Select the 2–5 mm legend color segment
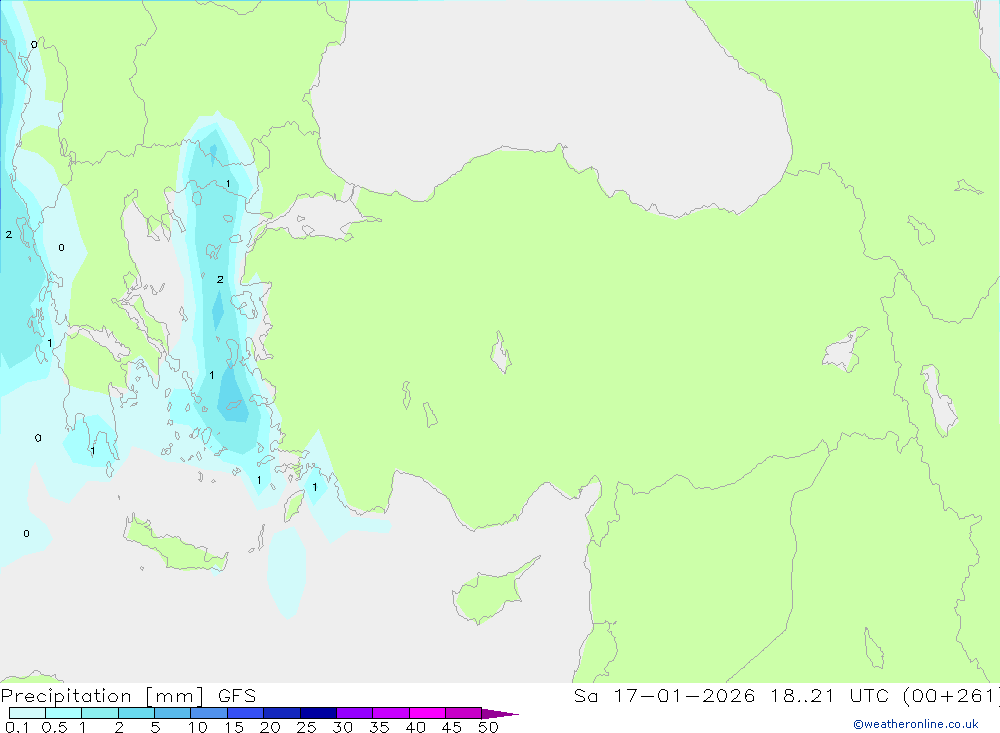 [136, 713]
